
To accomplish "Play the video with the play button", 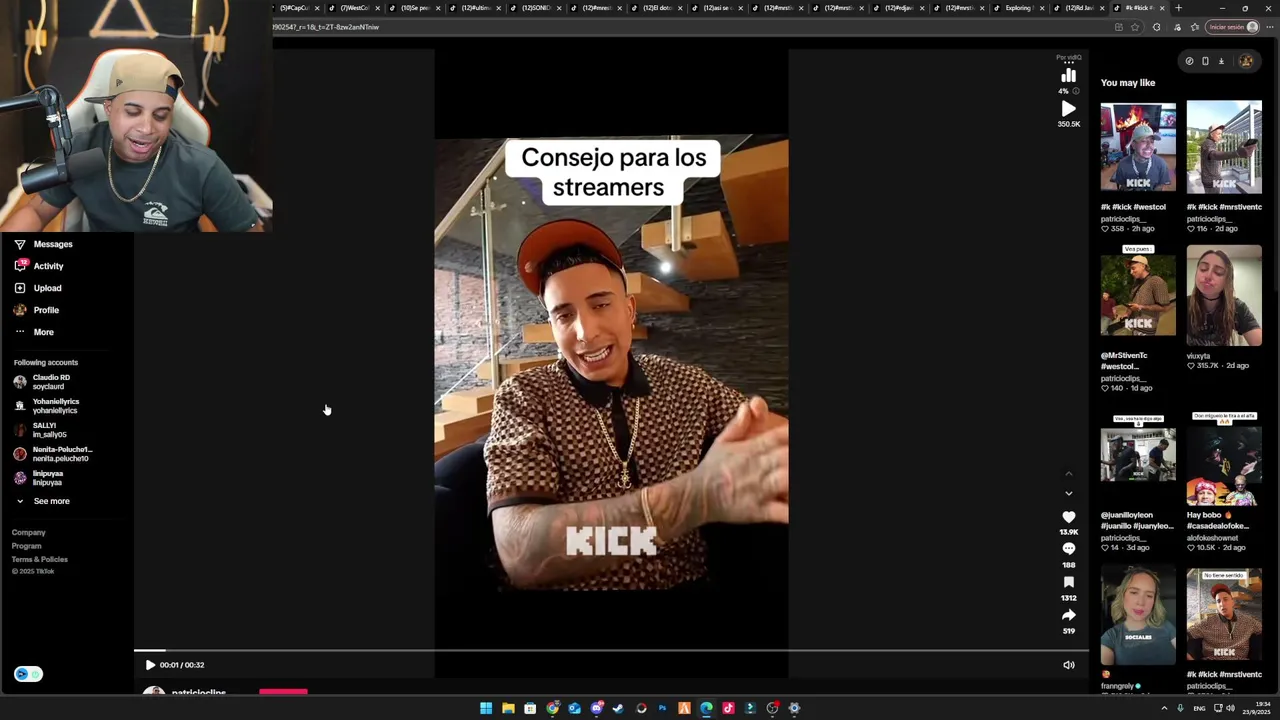I will click(x=150, y=665).
